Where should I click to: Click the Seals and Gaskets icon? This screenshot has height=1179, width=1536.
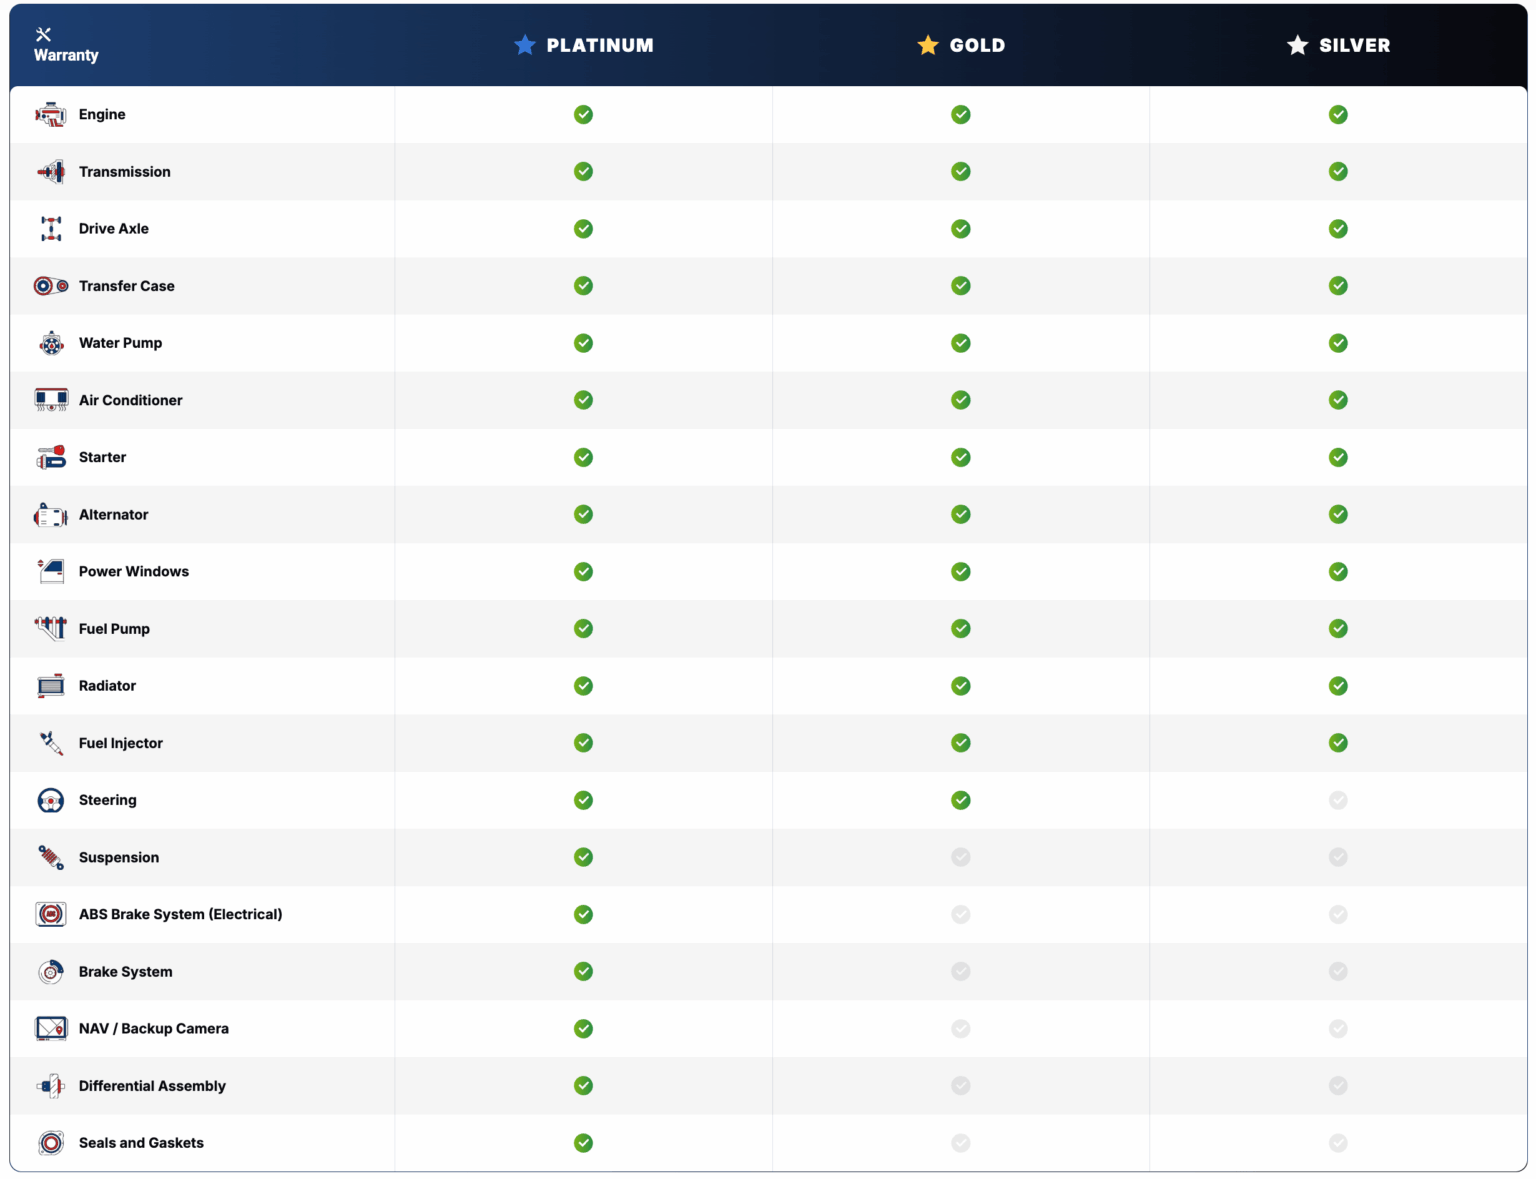[50, 1143]
